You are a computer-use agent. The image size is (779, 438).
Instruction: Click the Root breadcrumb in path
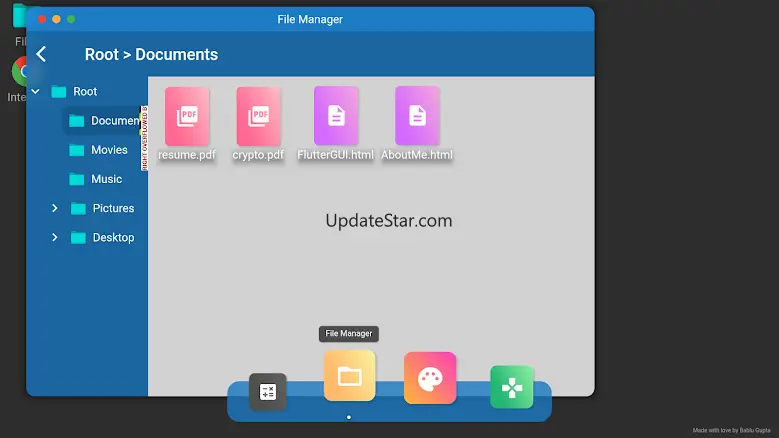pyautogui.click(x=102, y=55)
